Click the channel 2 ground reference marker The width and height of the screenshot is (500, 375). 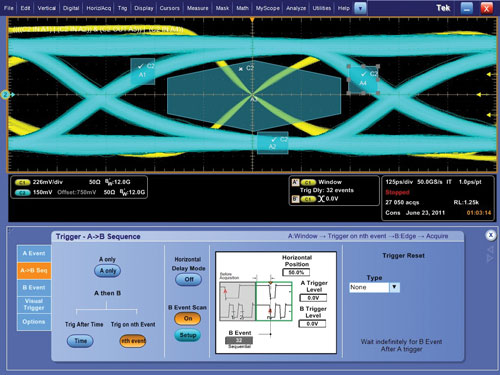tap(6, 95)
